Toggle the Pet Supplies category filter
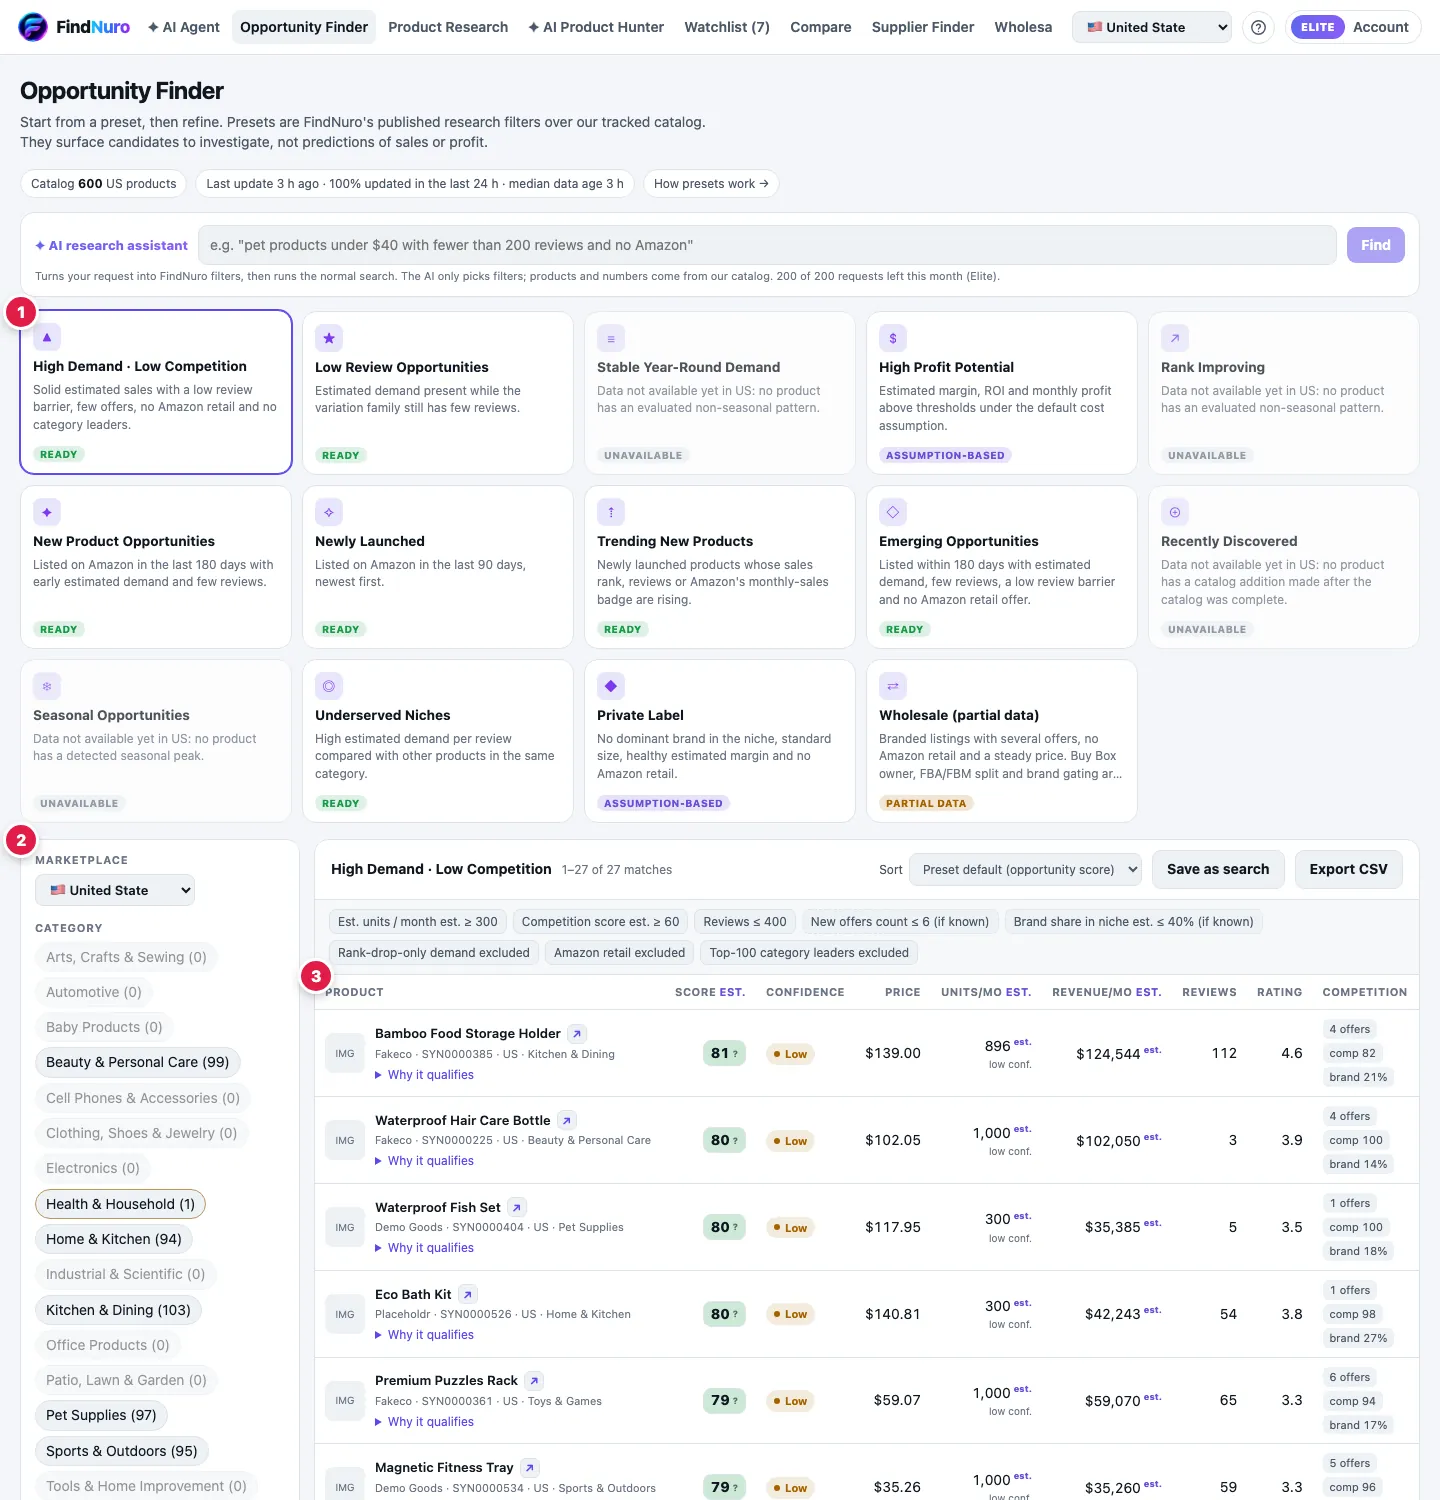This screenshot has height=1500, width=1440. pos(102,1415)
